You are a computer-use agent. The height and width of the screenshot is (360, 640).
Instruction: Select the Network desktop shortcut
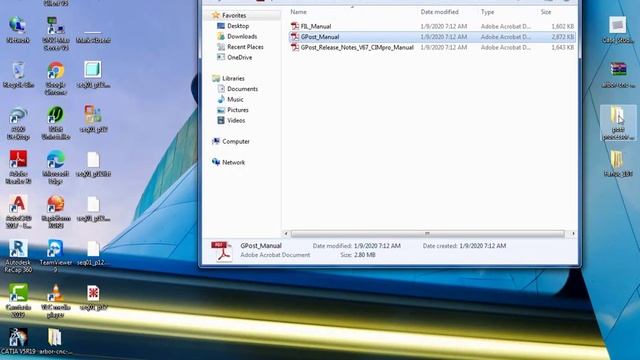coord(18,30)
